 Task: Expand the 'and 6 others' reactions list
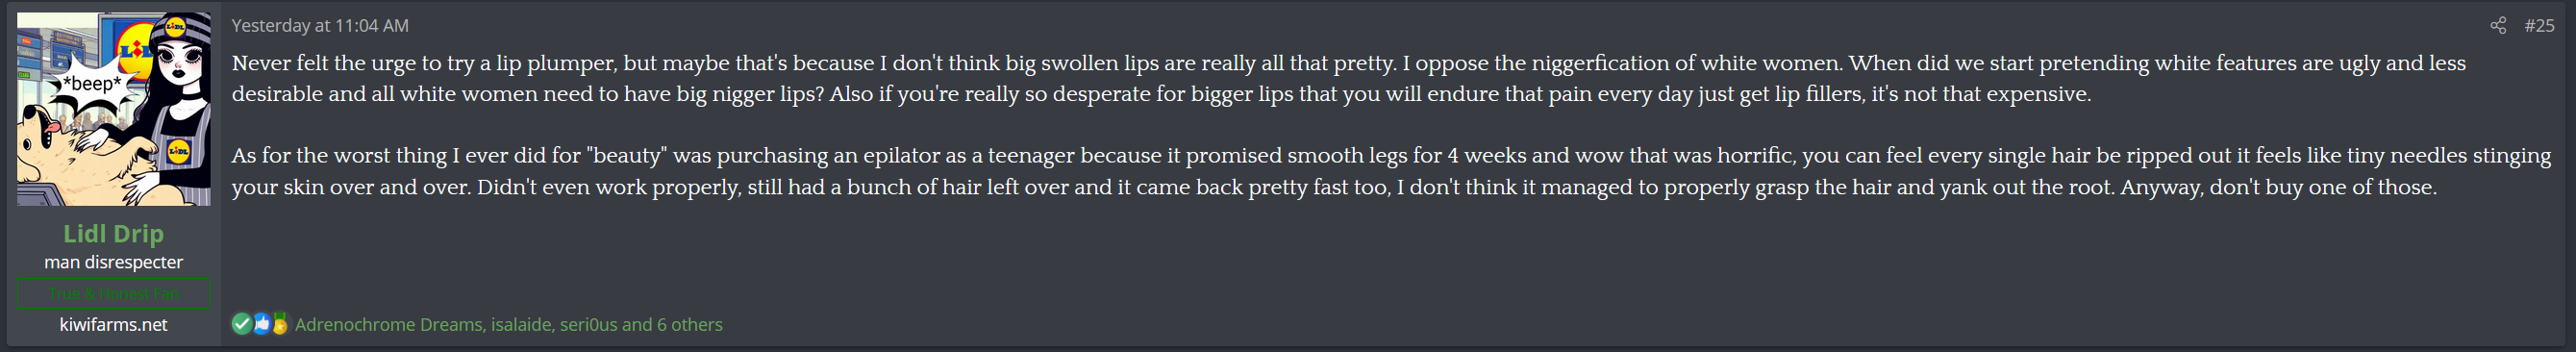(672, 325)
